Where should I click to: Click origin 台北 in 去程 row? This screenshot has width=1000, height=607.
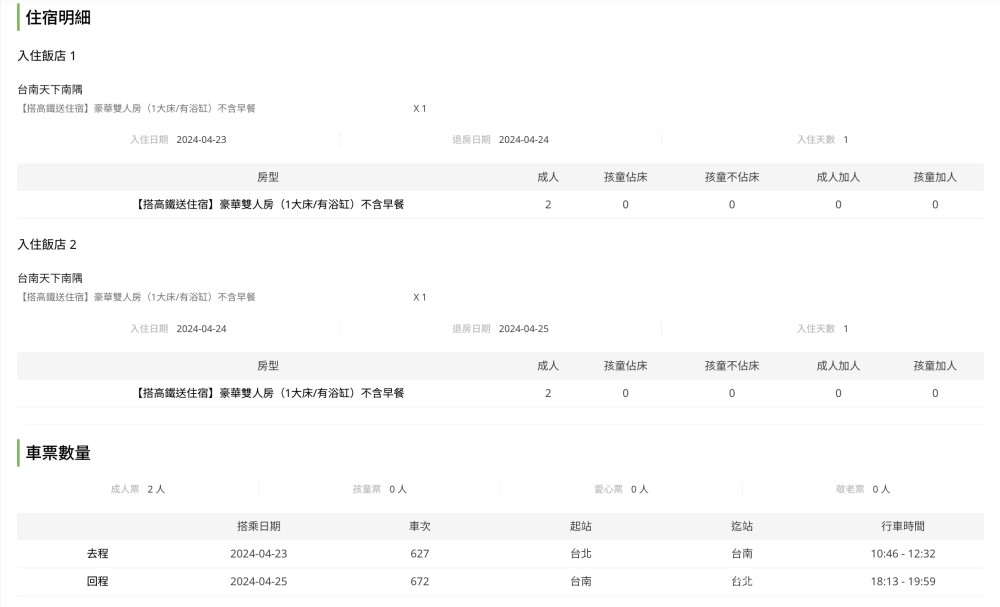580,553
